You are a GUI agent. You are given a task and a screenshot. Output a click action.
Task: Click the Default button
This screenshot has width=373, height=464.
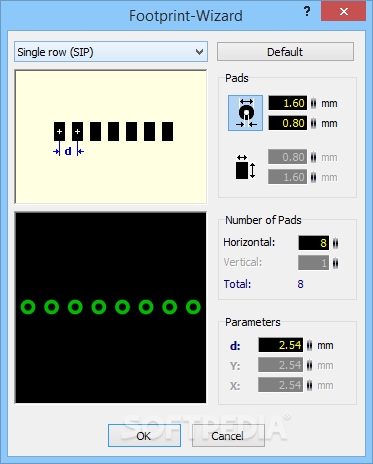tap(285, 52)
